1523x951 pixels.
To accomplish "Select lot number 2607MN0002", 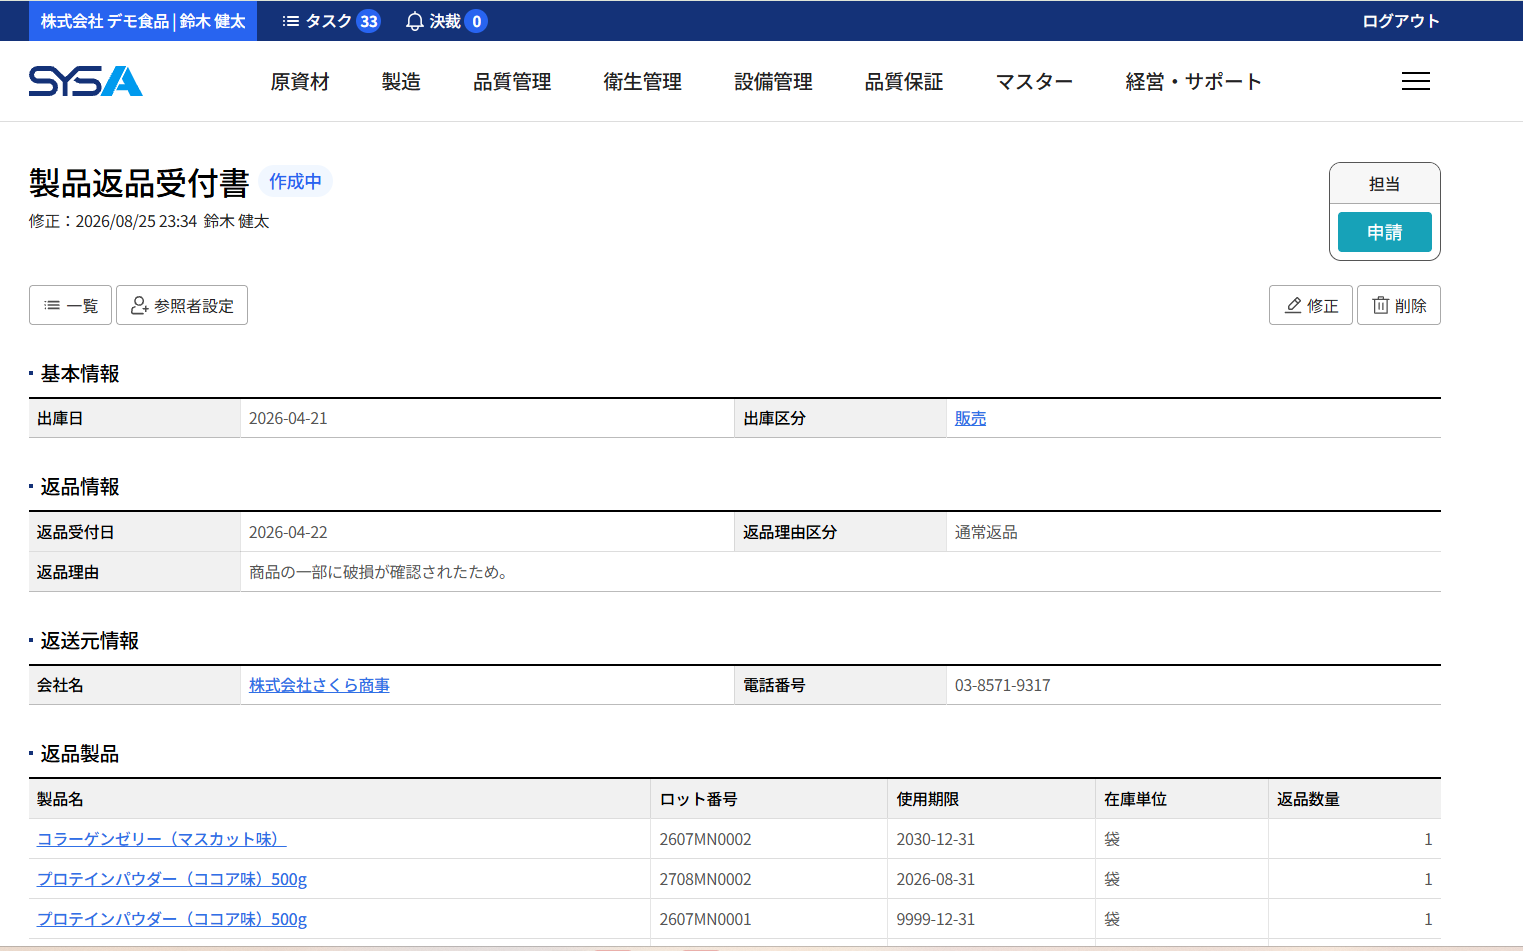I will (x=705, y=839).
